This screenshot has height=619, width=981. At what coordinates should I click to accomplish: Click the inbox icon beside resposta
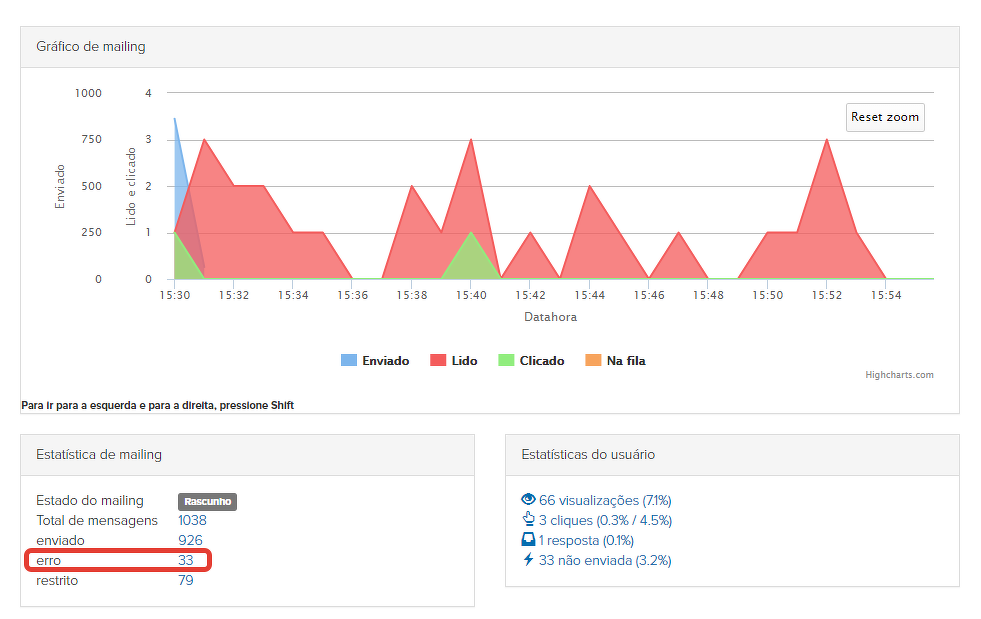pyautogui.click(x=529, y=540)
